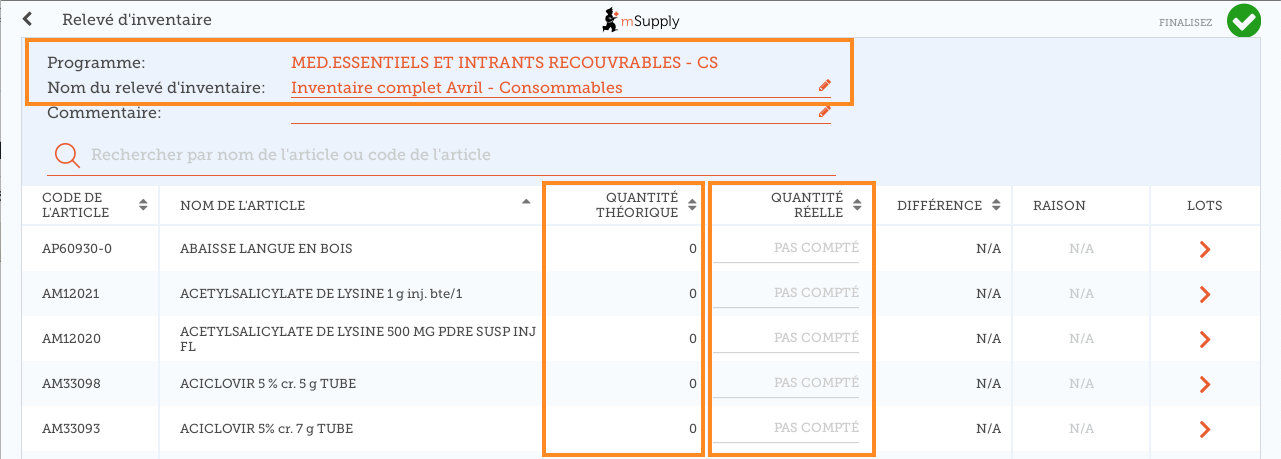Viewport: 1281px width, 459px height.
Task: Open lots arrow for ACICLOVIR 7 g TUBE
Action: [x=1204, y=429]
